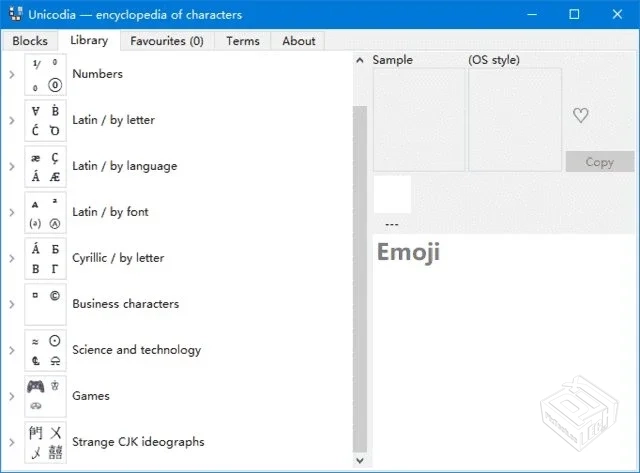This screenshot has height=473, width=640.
Task: Click the Sample label
Action: pos(392,60)
